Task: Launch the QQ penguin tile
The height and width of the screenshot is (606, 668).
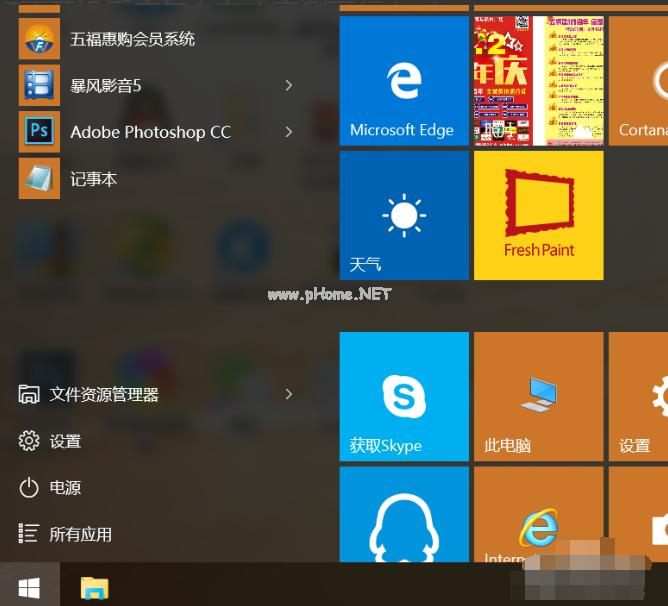Action: pos(404,514)
